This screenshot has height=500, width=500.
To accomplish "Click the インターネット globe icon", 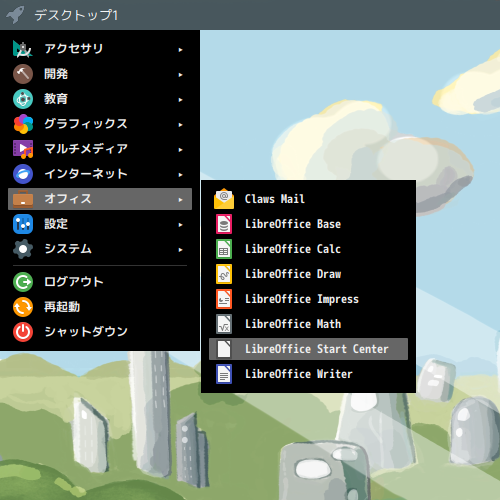I will [x=23, y=174].
